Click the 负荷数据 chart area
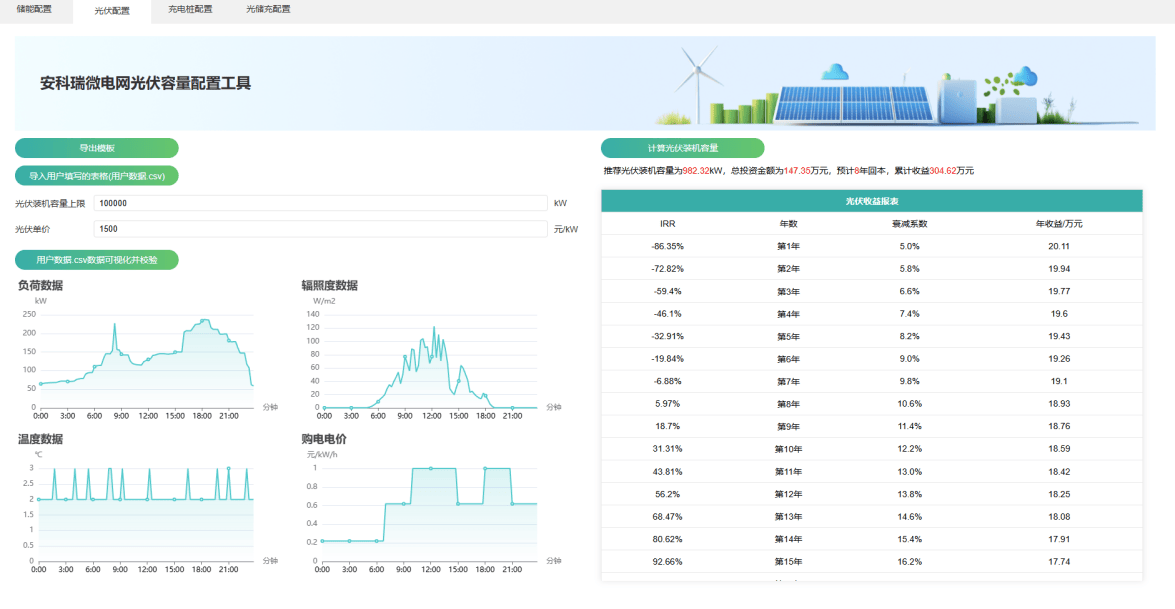 point(146,360)
